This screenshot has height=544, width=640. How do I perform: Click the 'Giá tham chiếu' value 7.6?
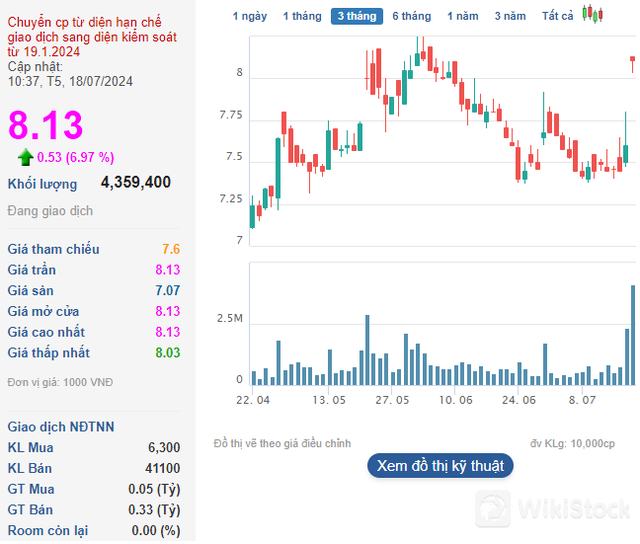[x=170, y=249]
